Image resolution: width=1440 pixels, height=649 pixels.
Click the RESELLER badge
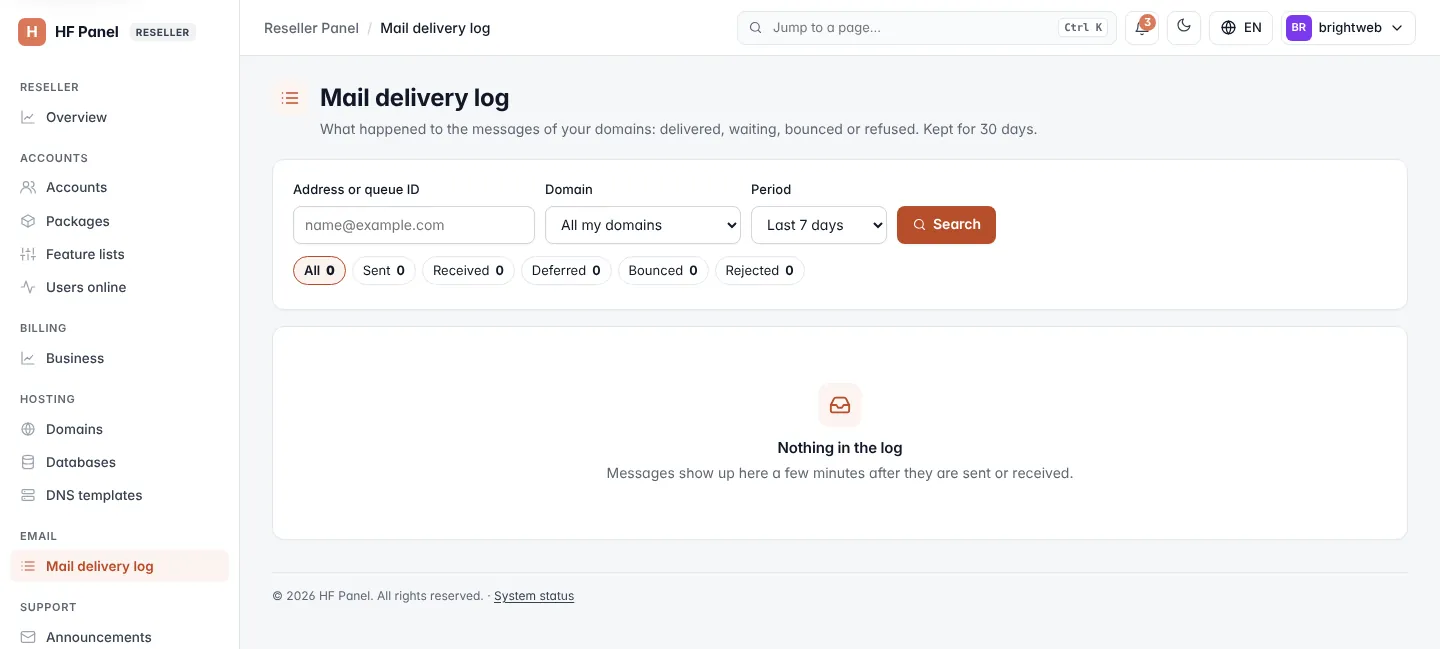click(163, 32)
